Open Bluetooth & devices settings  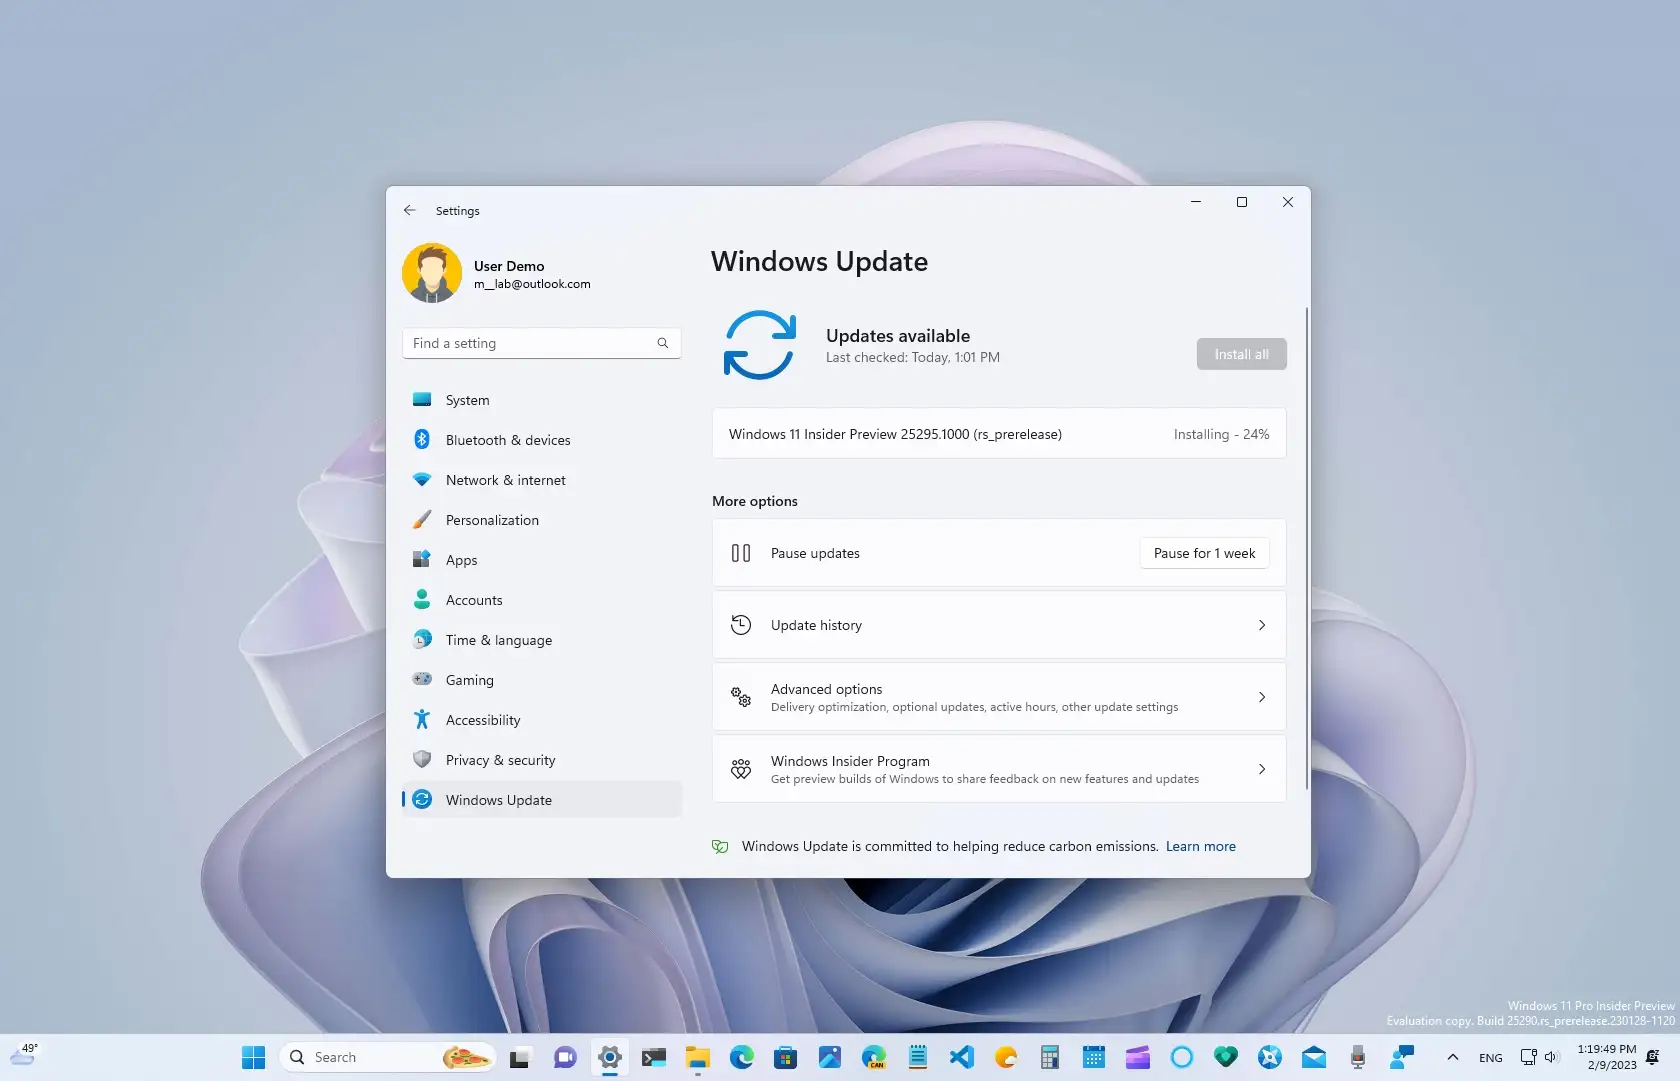507,440
